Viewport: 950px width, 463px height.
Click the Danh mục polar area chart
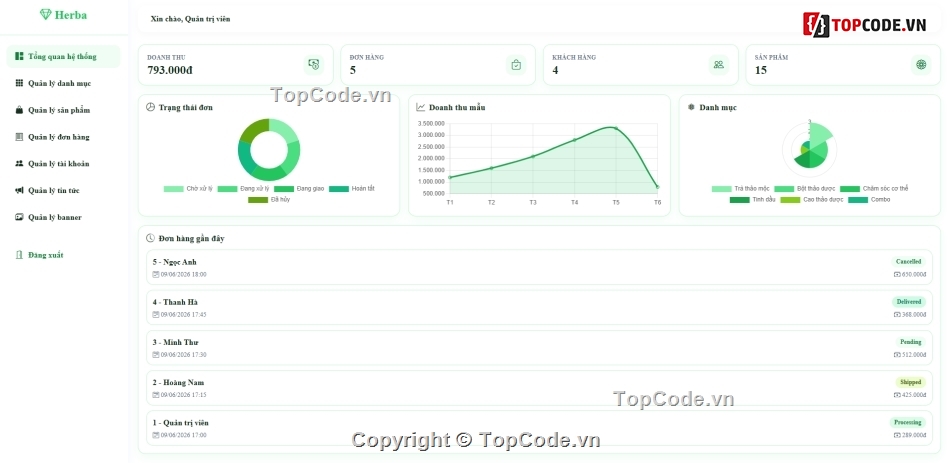click(x=809, y=149)
